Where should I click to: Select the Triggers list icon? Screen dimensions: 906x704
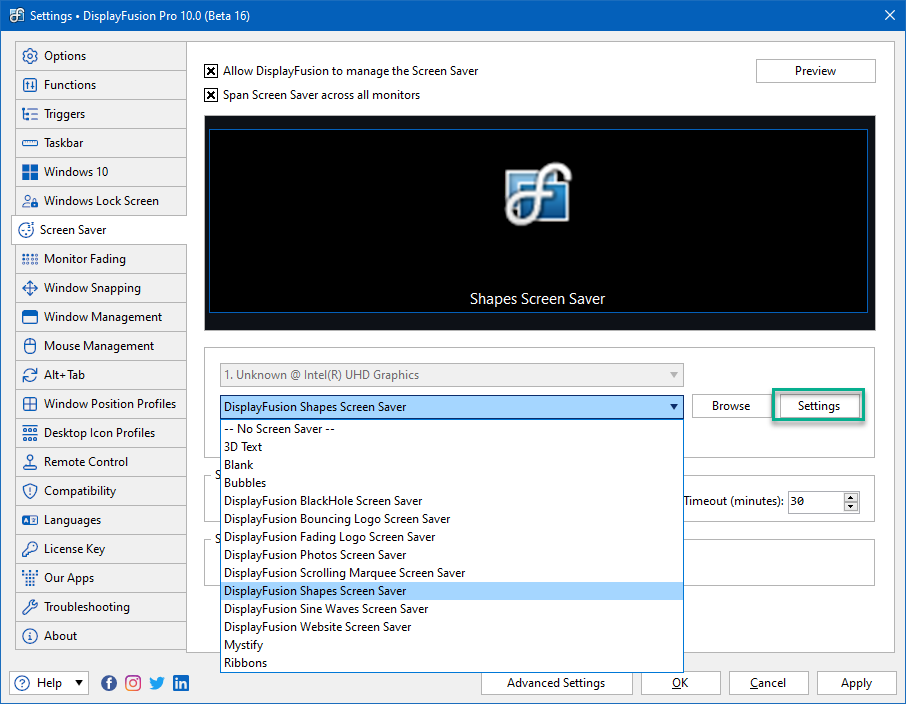point(29,114)
